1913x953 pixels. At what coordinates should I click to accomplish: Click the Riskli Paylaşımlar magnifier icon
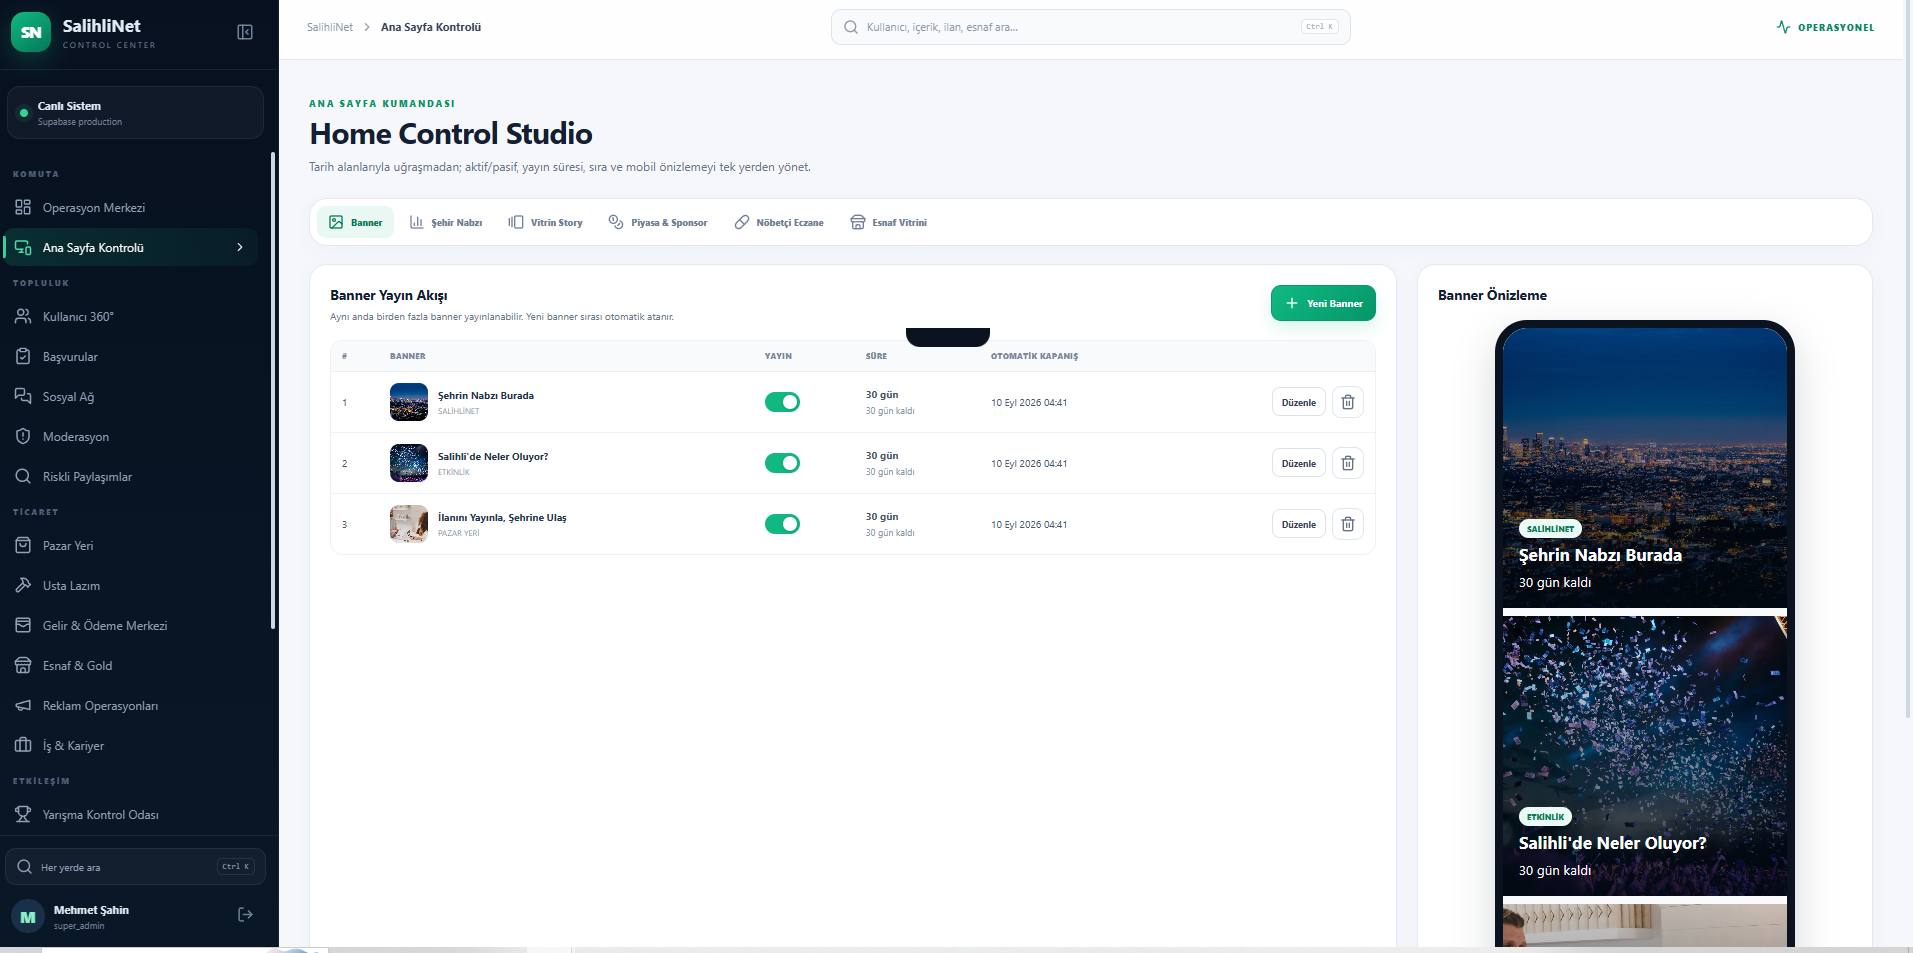click(x=23, y=476)
